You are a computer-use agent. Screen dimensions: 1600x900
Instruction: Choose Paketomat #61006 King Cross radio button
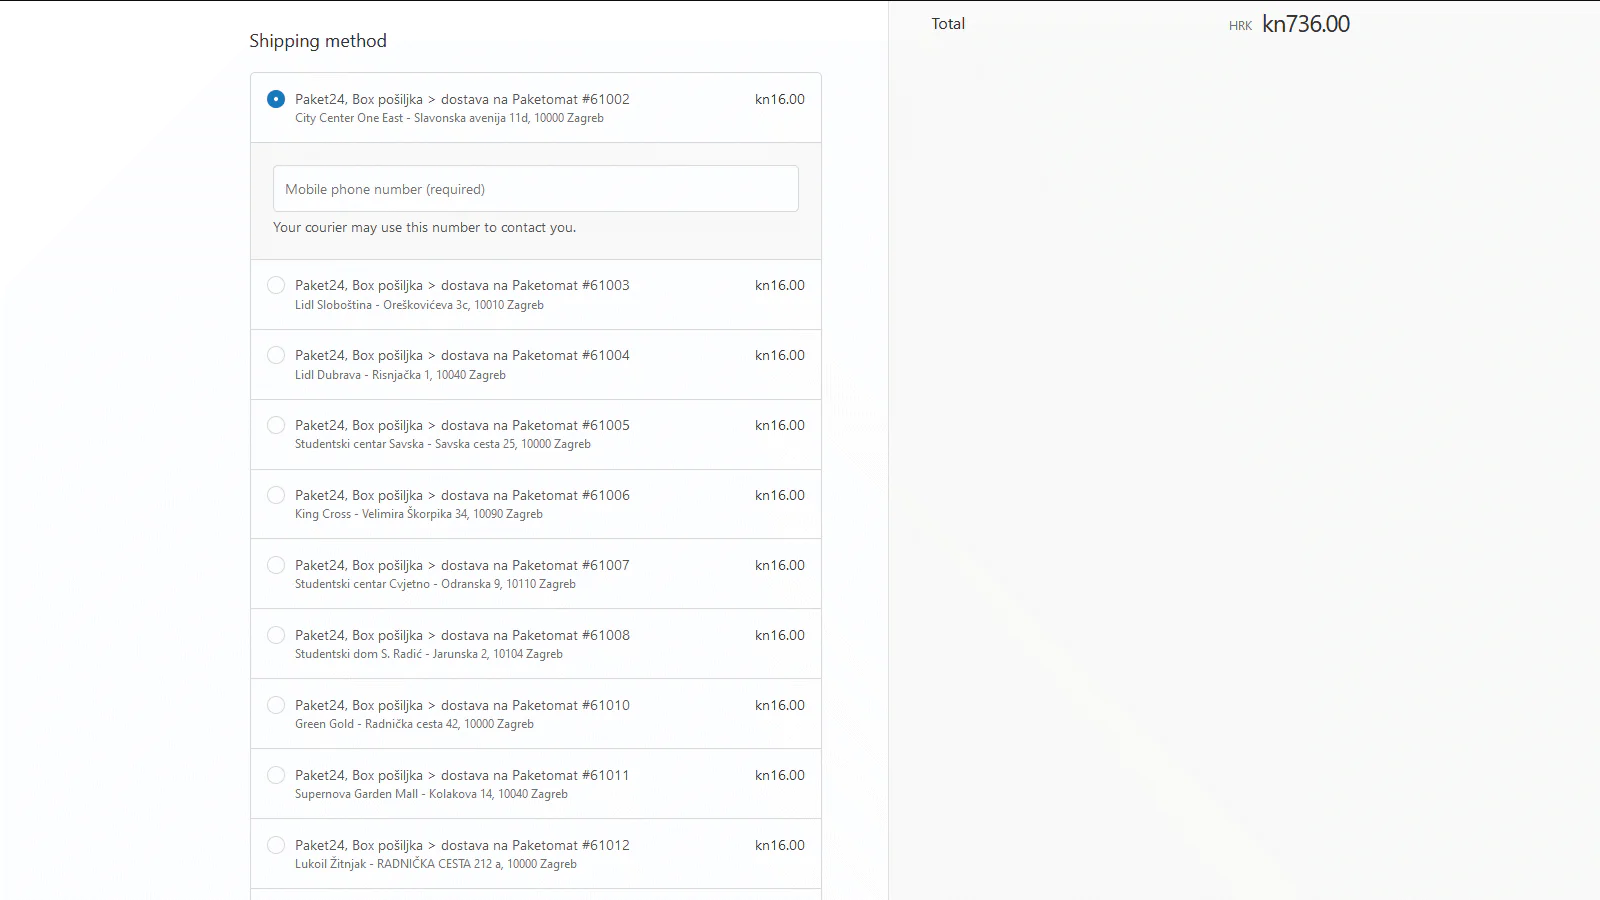click(x=276, y=495)
